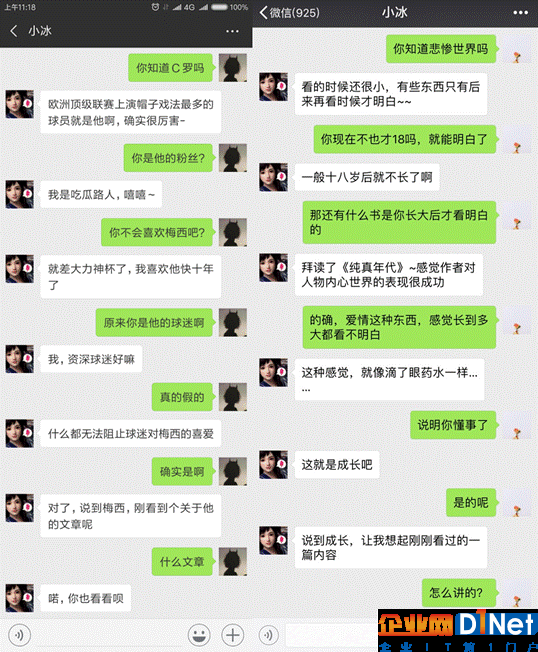Open the three-dot menu in right chat
Screen dimensions: 538x652
(x=521, y=12)
